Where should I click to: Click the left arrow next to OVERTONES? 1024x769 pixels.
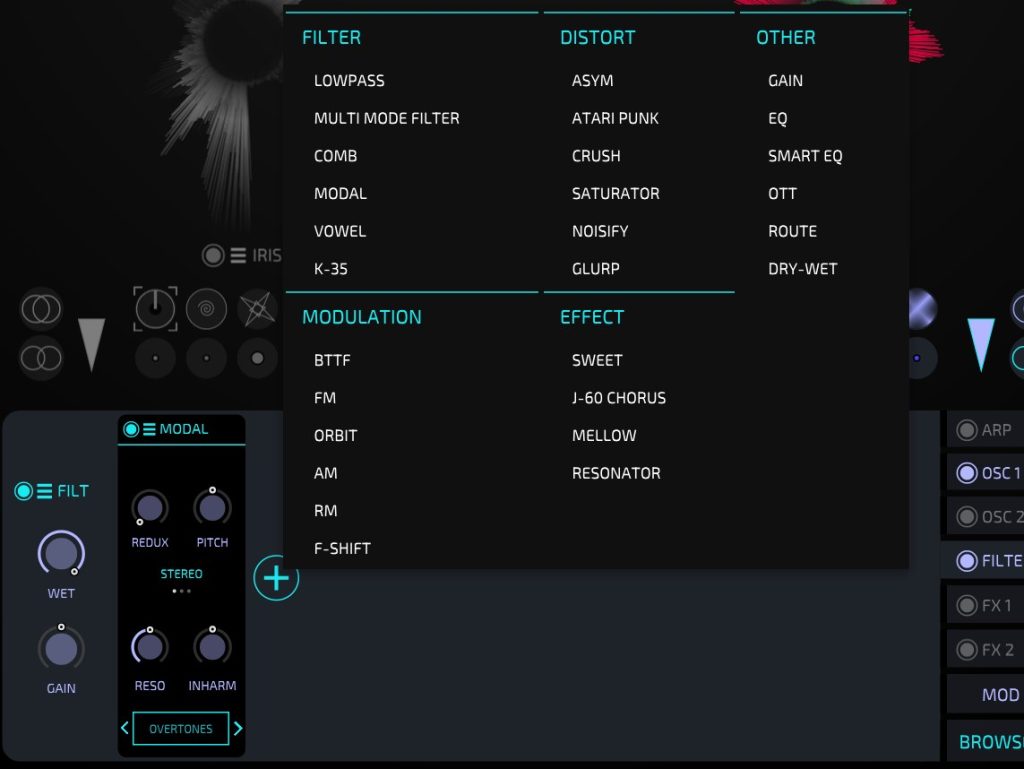[124, 729]
